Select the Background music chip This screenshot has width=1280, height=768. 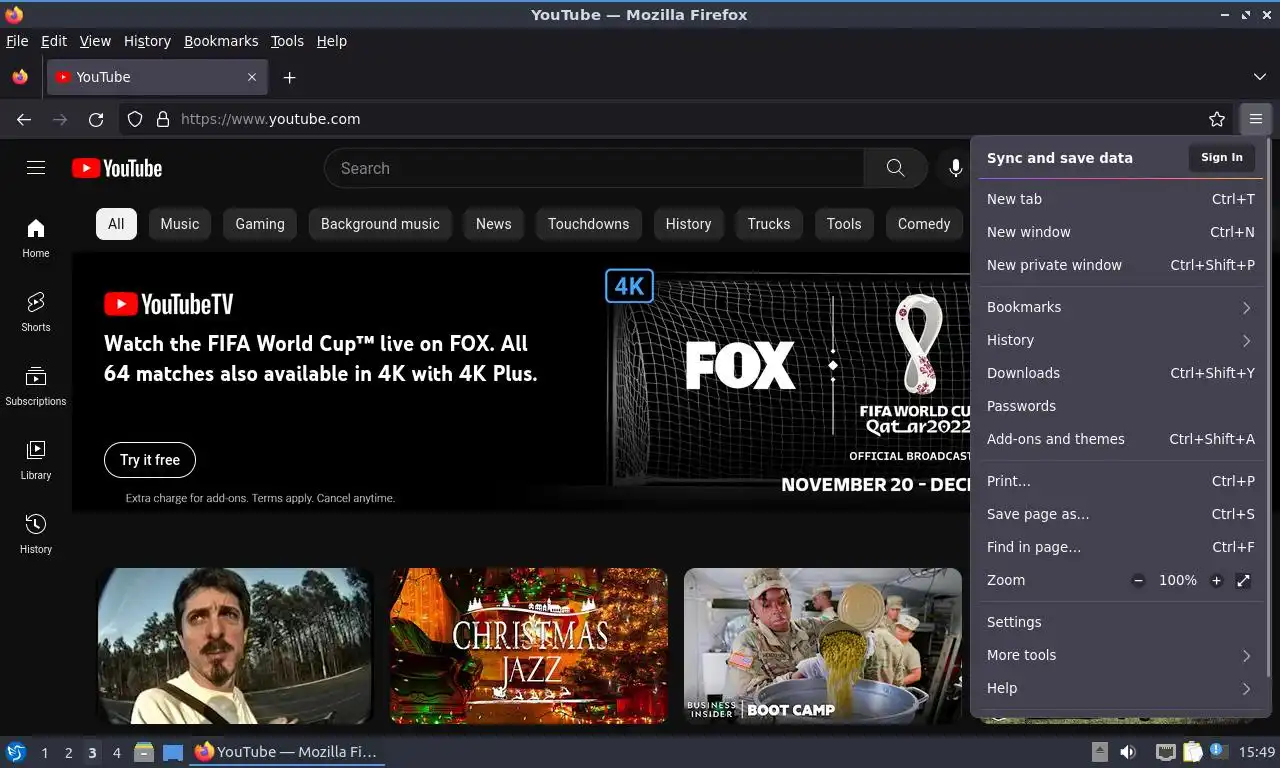[380, 224]
